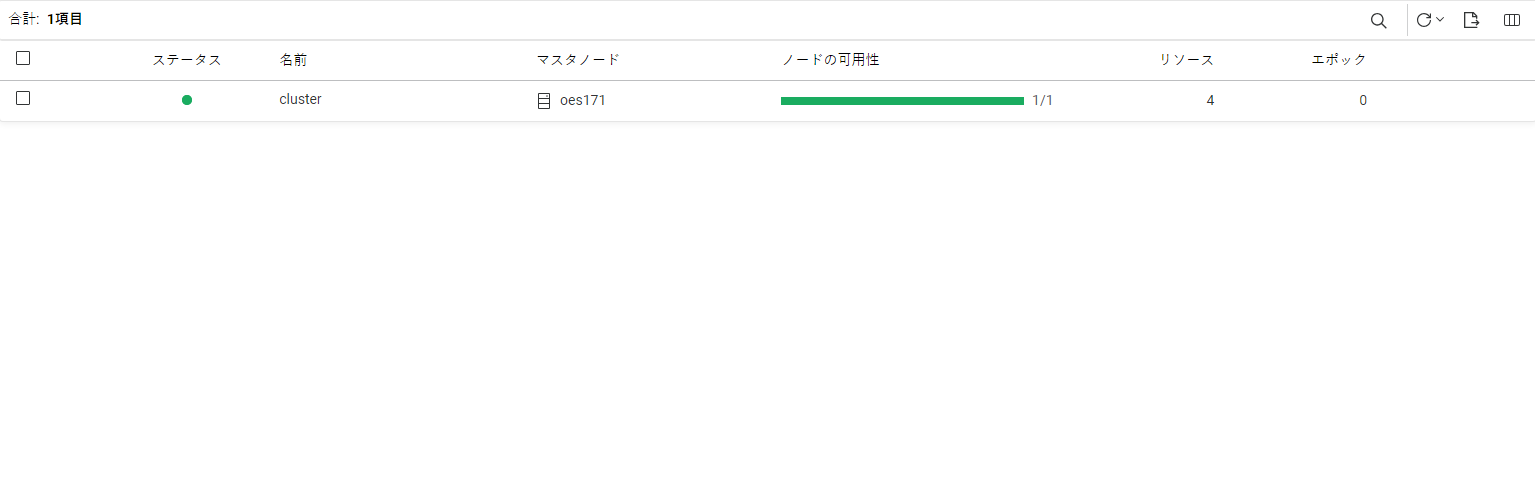Check the checkbox for the cluster row
The height and width of the screenshot is (484, 1535).
pyautogui.click(x=23, y=99)
